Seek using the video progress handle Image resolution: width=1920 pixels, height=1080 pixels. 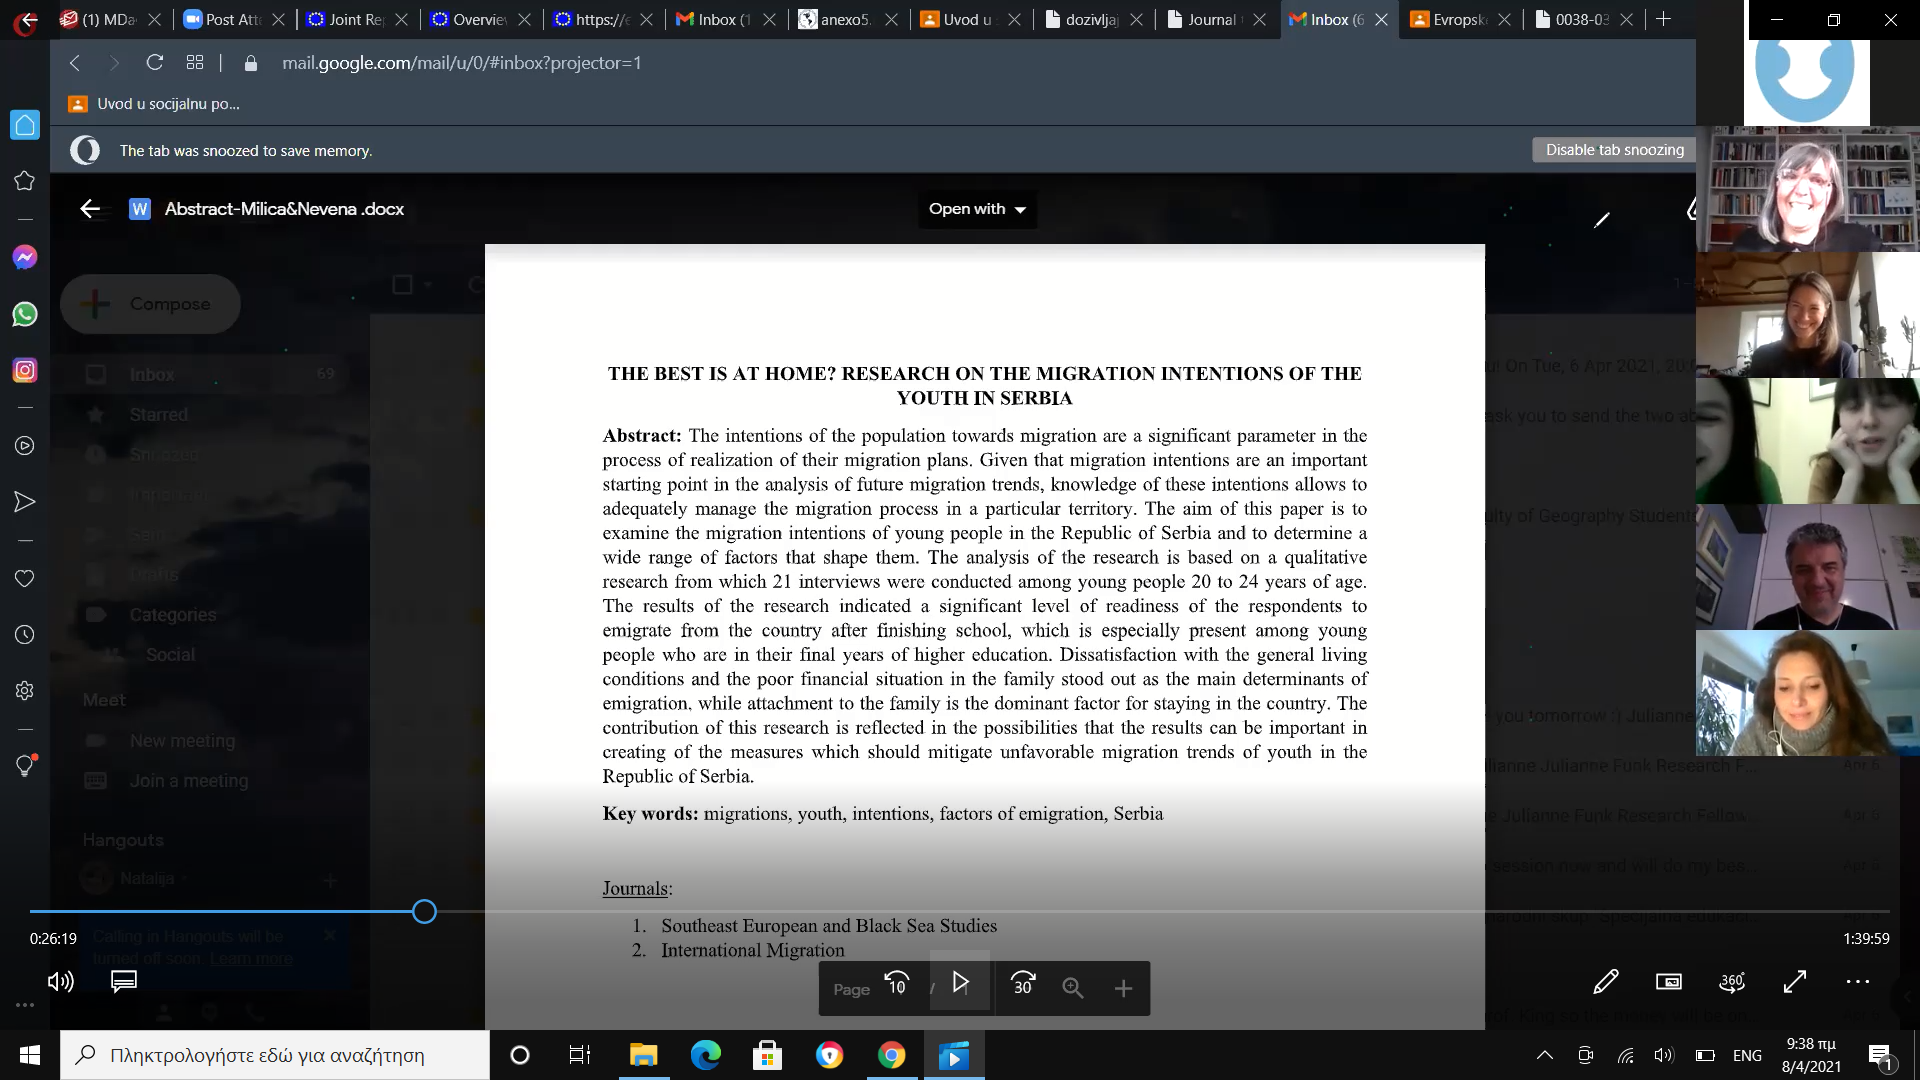[x=424, y=912]
